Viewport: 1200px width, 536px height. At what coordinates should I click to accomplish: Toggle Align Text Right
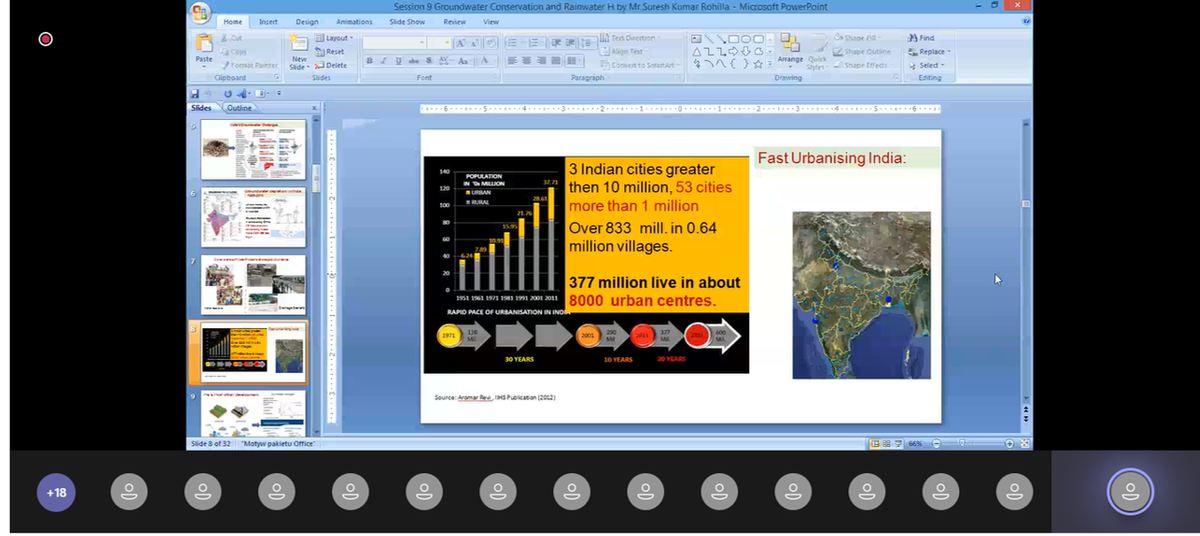(541, 61)
